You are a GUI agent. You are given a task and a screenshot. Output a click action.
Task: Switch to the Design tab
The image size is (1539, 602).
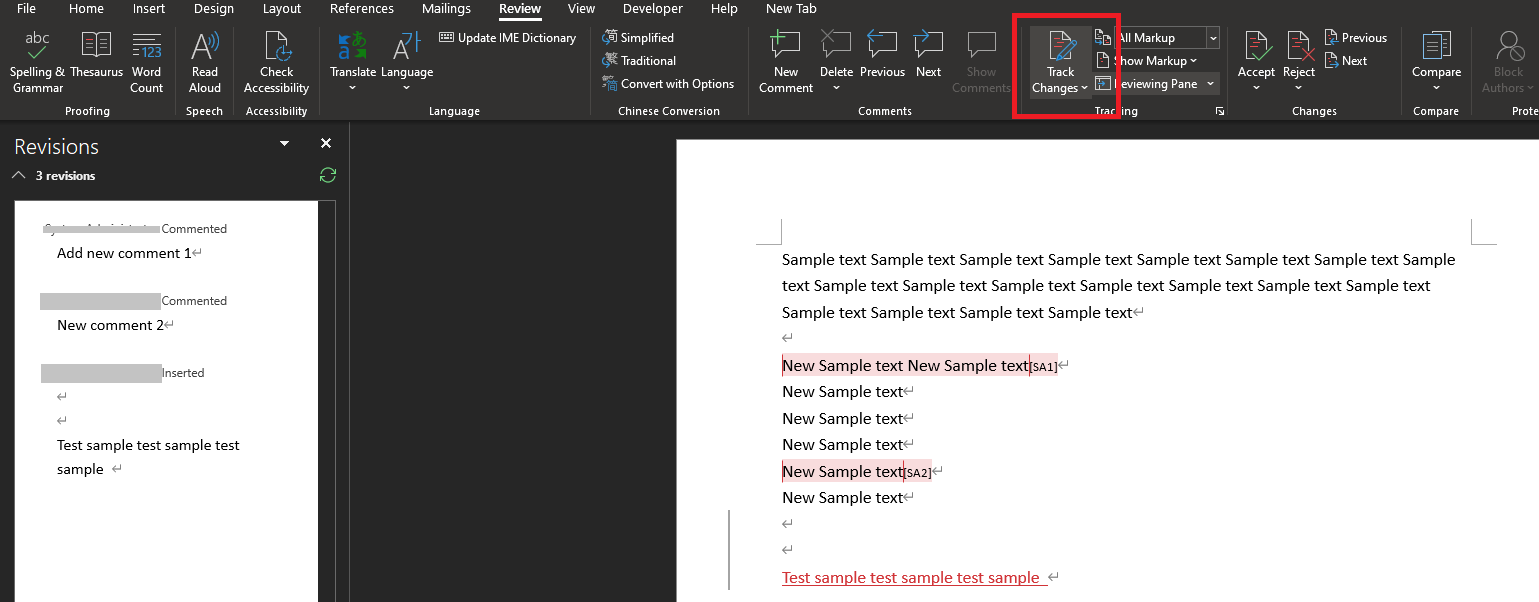(x=213, y=9)
